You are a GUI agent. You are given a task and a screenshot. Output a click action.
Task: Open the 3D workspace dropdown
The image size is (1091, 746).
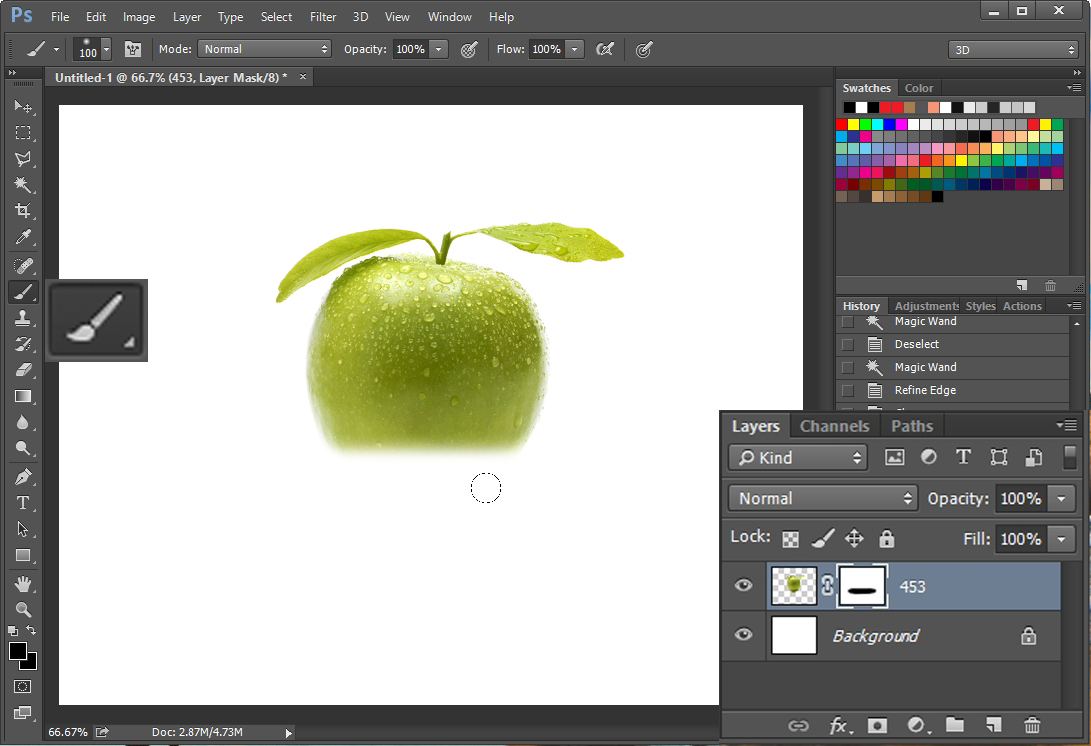[1013, 50]
